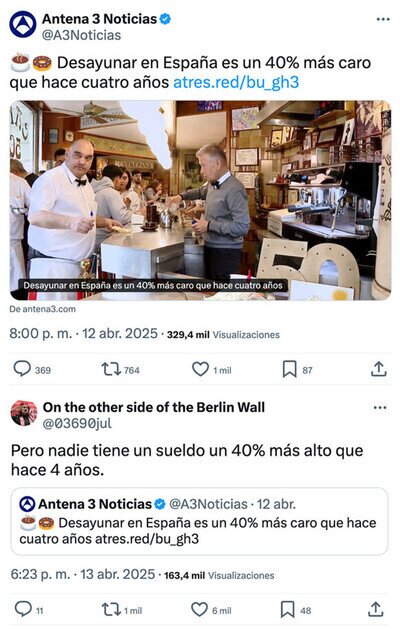400x629 pixels.
Task: Retweet the Berlin Wall user's post
Action: pos(111,610)
